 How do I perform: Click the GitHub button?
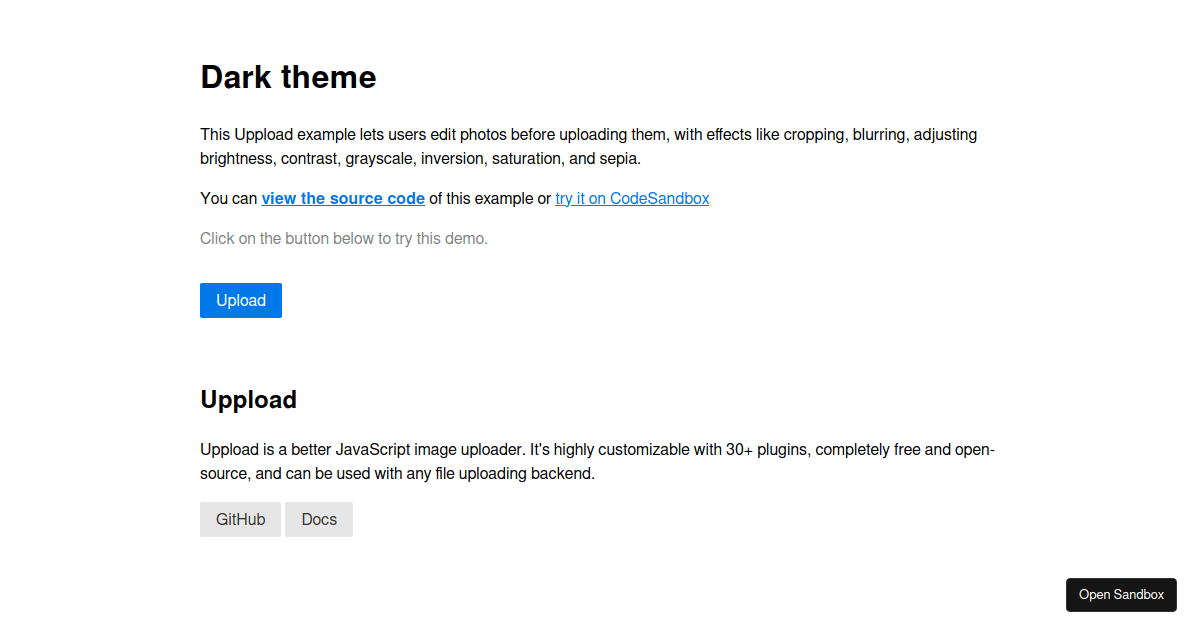coord(240,519)
